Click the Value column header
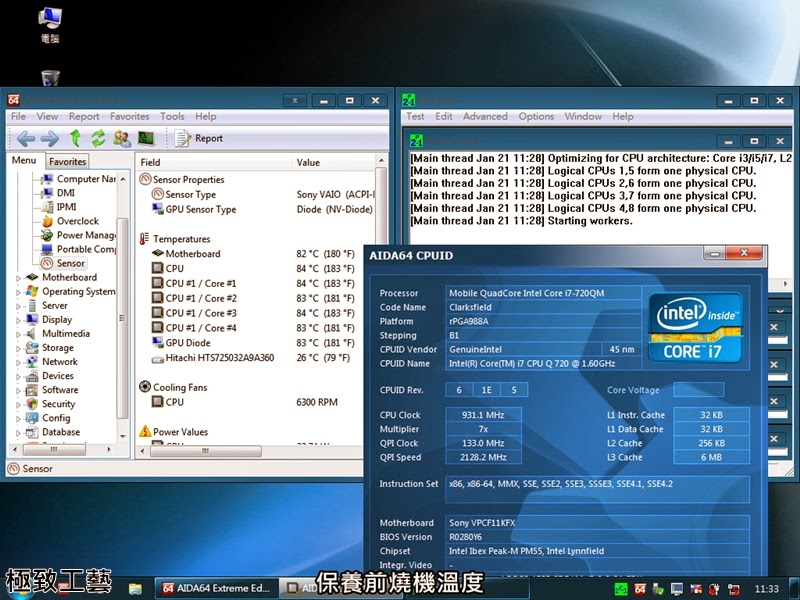Image resolution: width=800 pixels, height=600 pixels. [334, 162]
